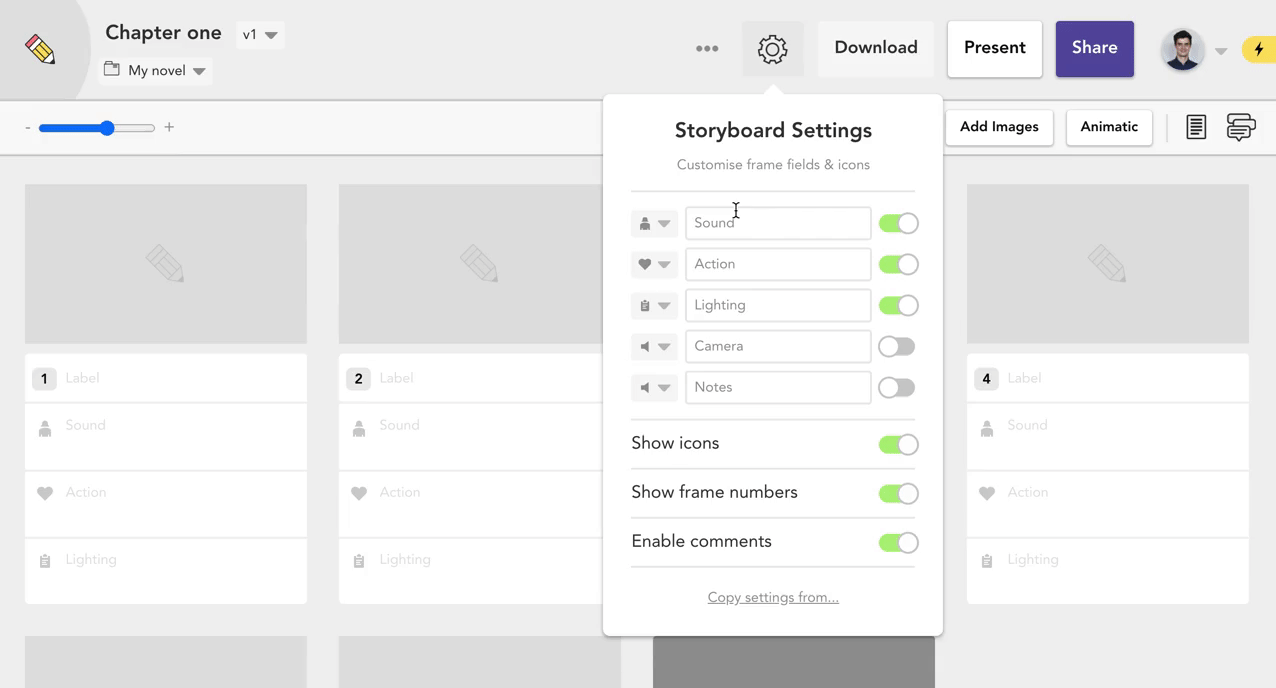Viewport: 1276px width, 688px height.
Task: Click the microphone icon beside Sound field
Action: (646, 223)
